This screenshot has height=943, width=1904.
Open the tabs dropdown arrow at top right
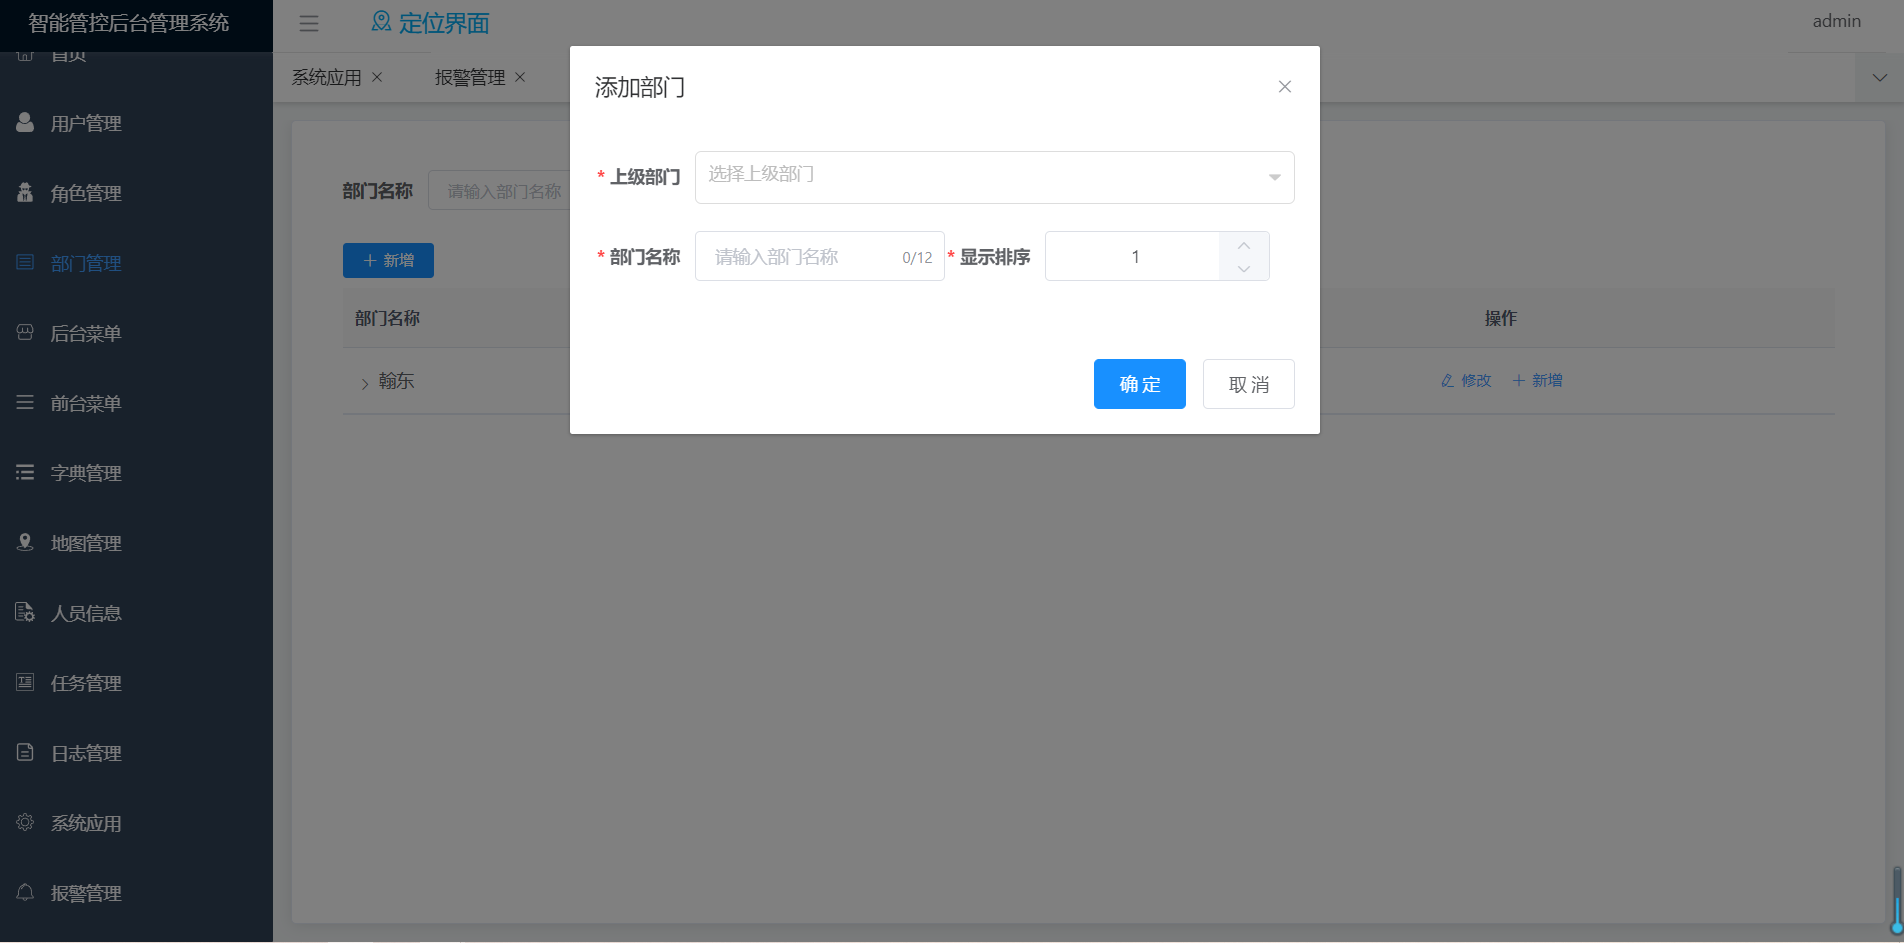[1879, 78]
